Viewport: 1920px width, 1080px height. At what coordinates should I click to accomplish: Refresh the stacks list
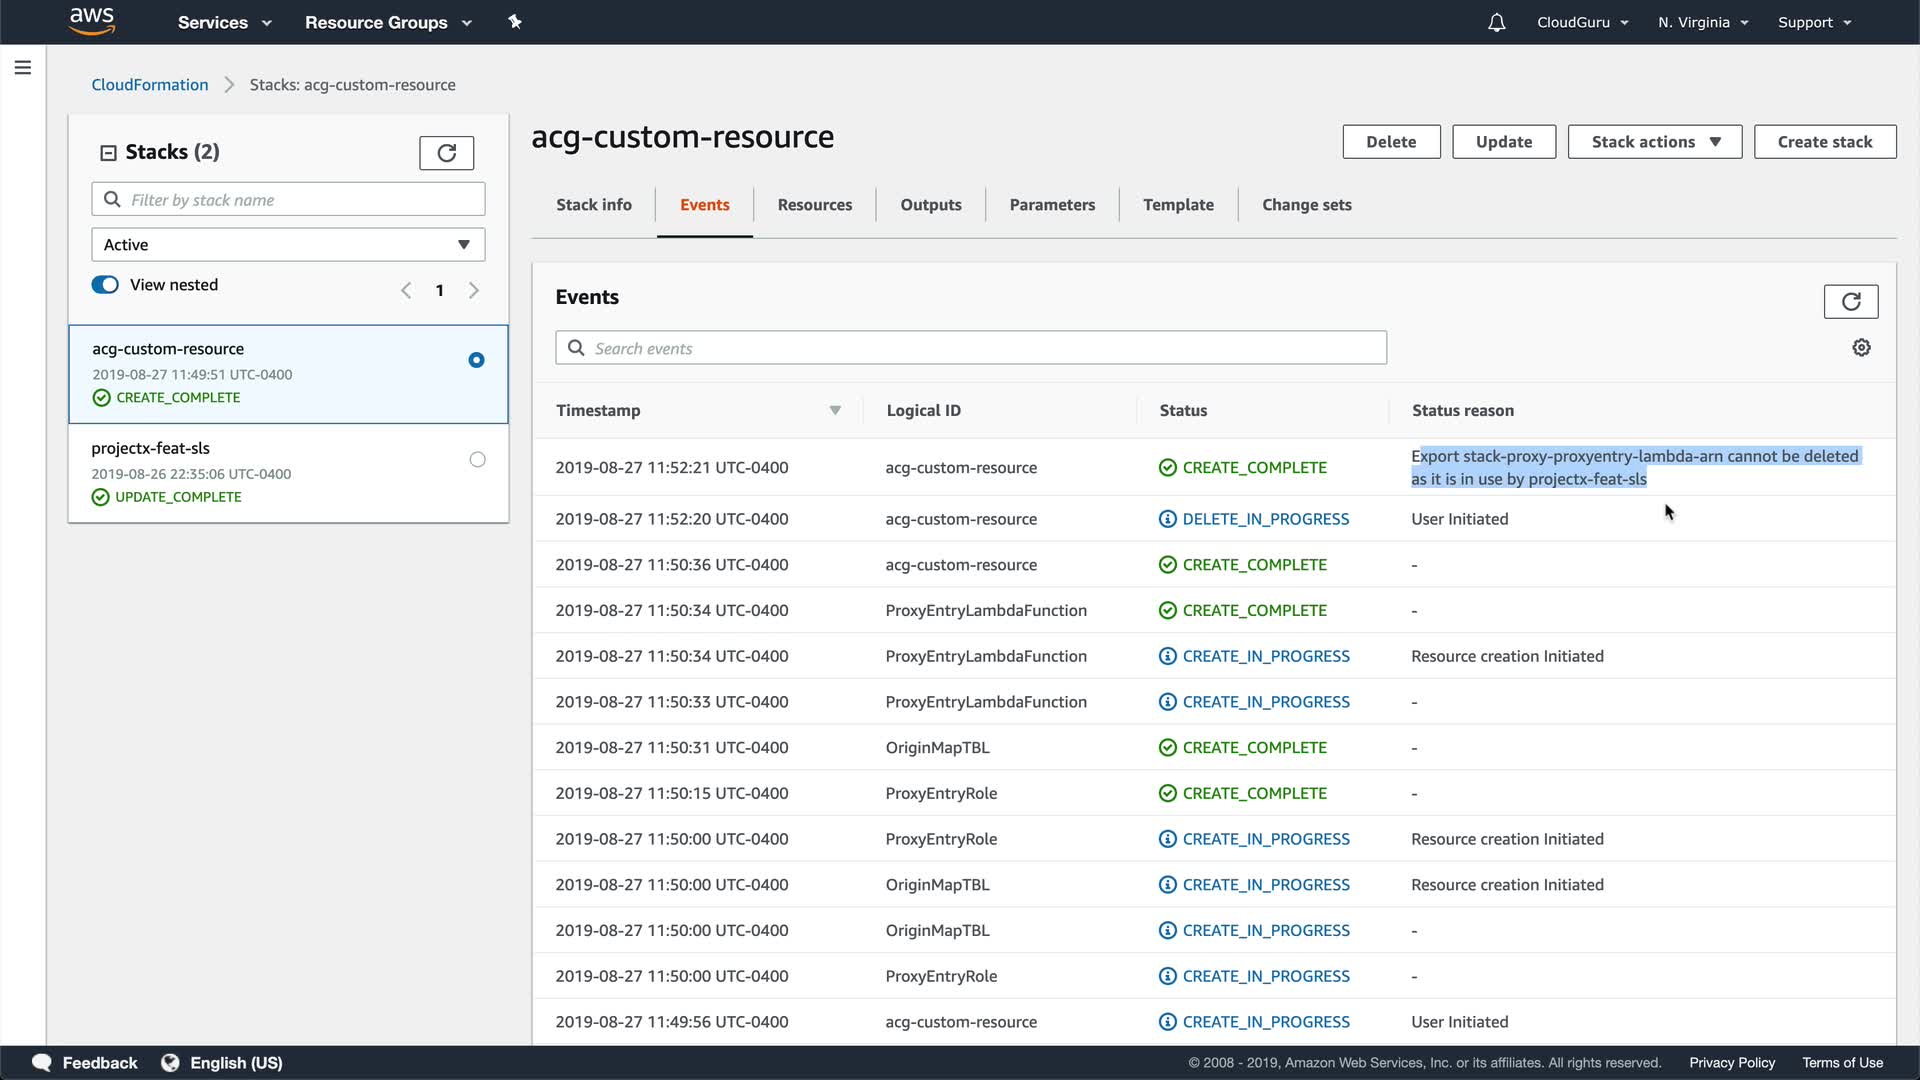coord(446,153)
